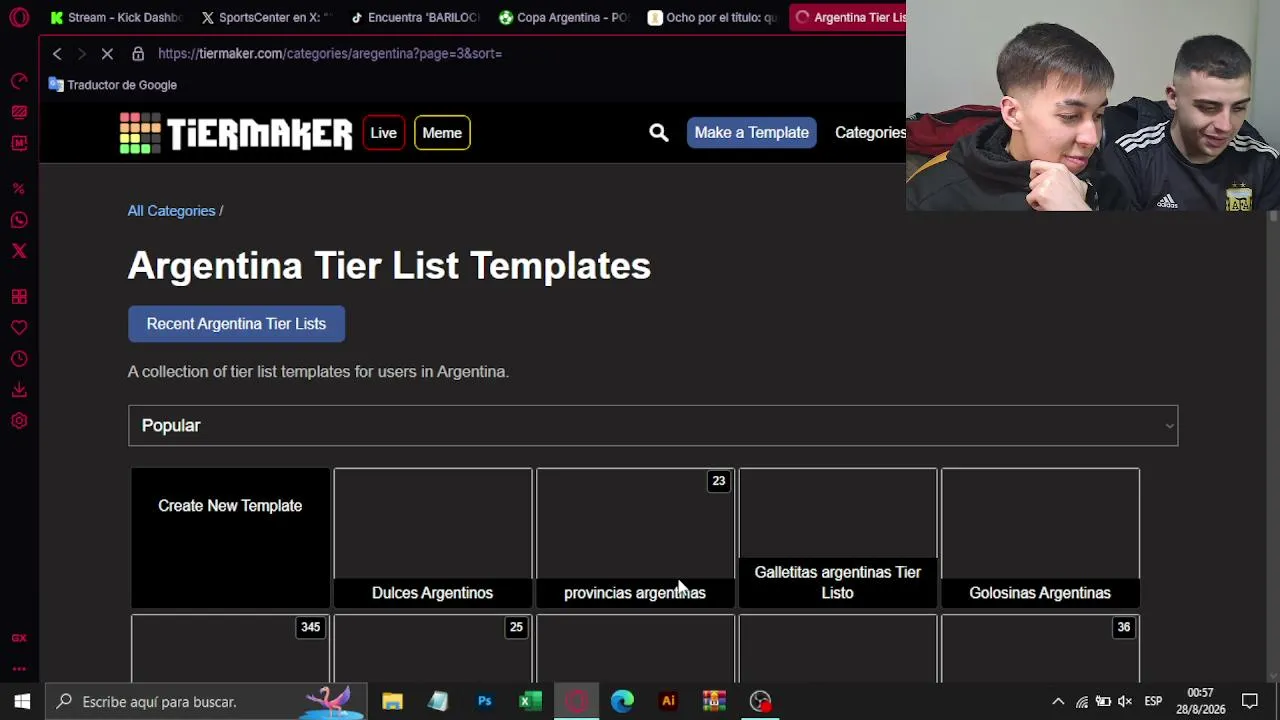Open the Categories menu in TierMaker header
Image resolution: width=1280 pixels, height=720 pixels.
point(870,132)
